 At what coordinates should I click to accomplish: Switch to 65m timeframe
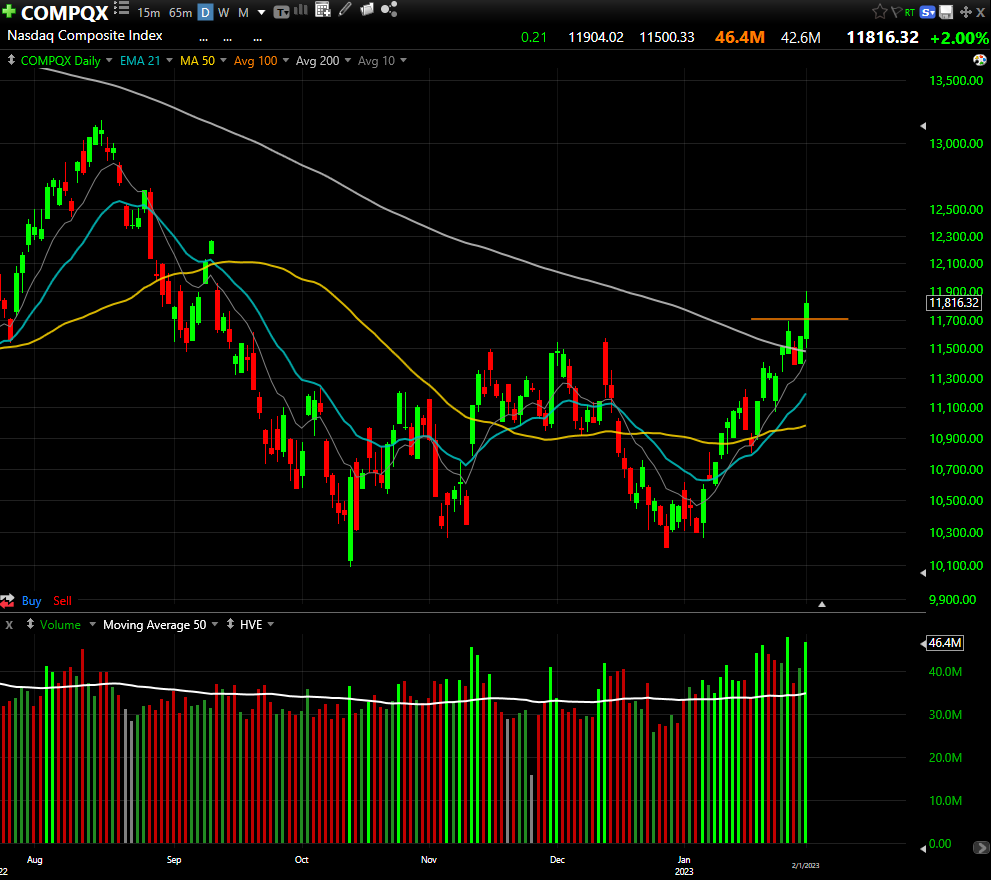coord(180,13)
